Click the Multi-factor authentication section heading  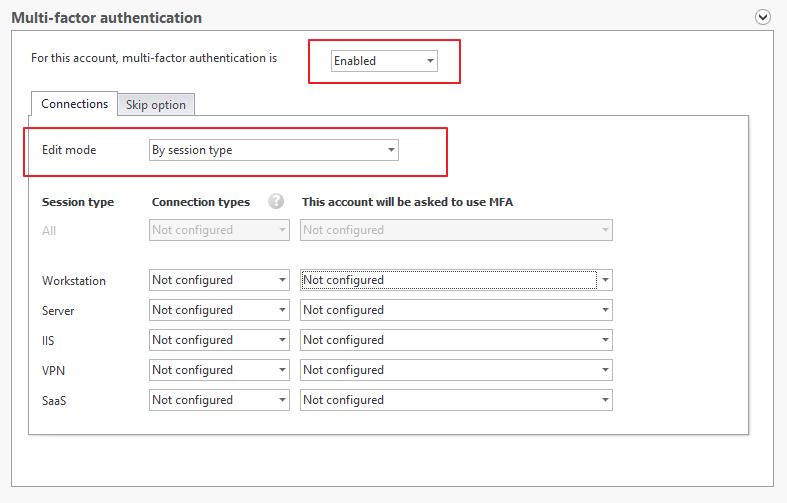[106, 18]
